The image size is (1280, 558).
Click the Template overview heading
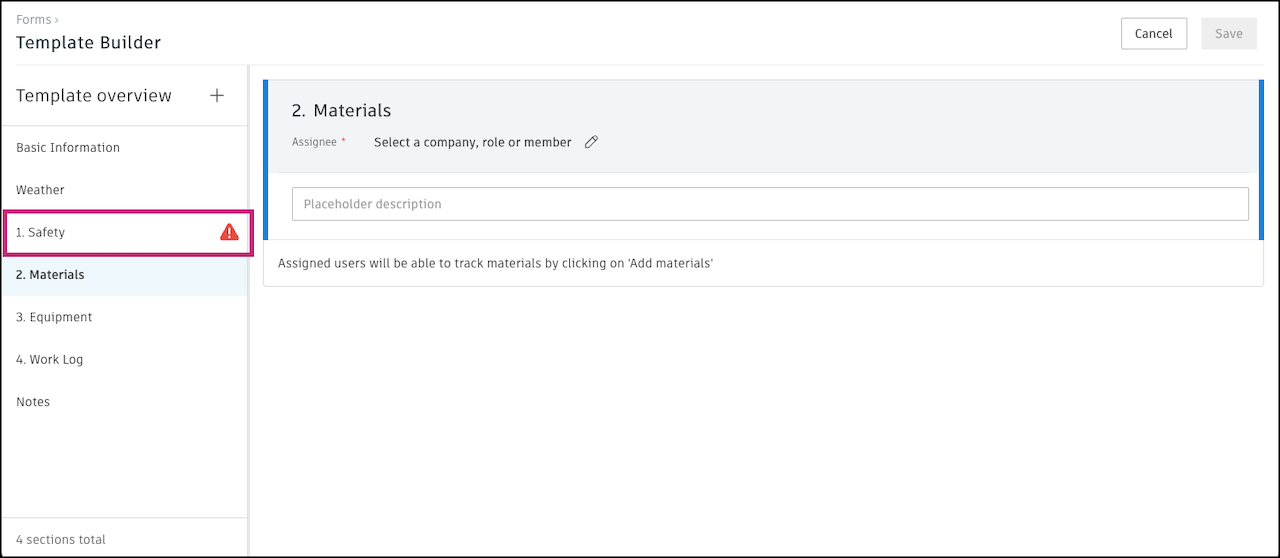pos(94,96)
